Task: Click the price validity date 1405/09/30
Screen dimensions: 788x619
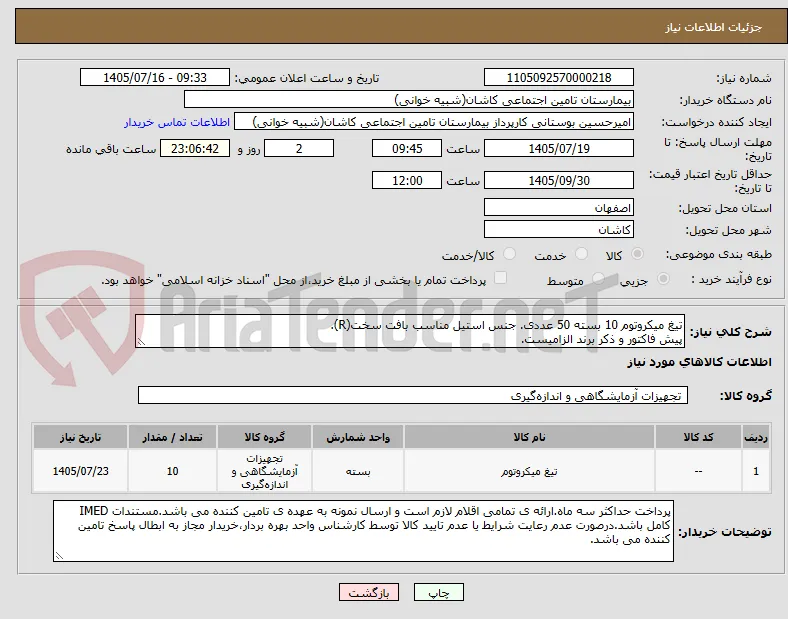Action: 558,180
